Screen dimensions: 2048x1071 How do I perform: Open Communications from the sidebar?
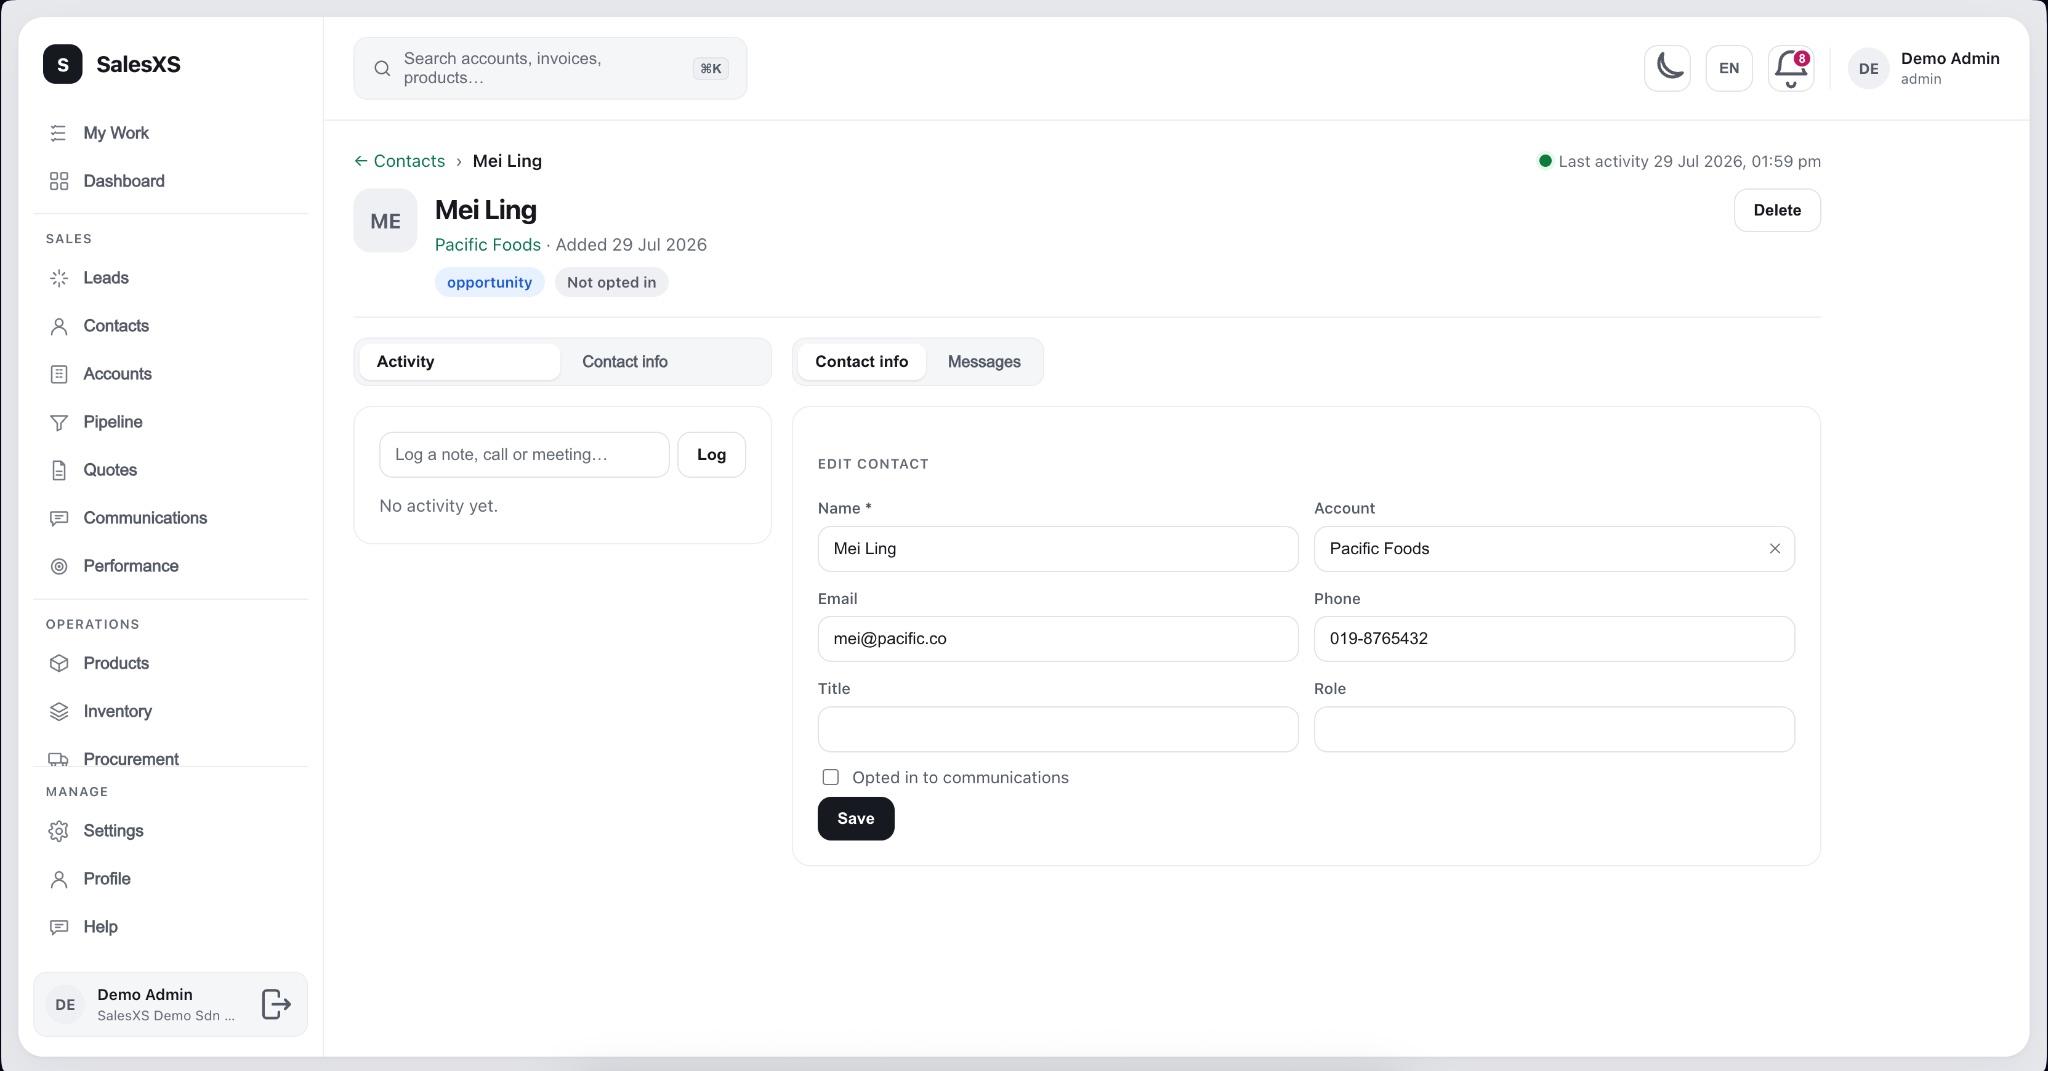tap(170, 518)
